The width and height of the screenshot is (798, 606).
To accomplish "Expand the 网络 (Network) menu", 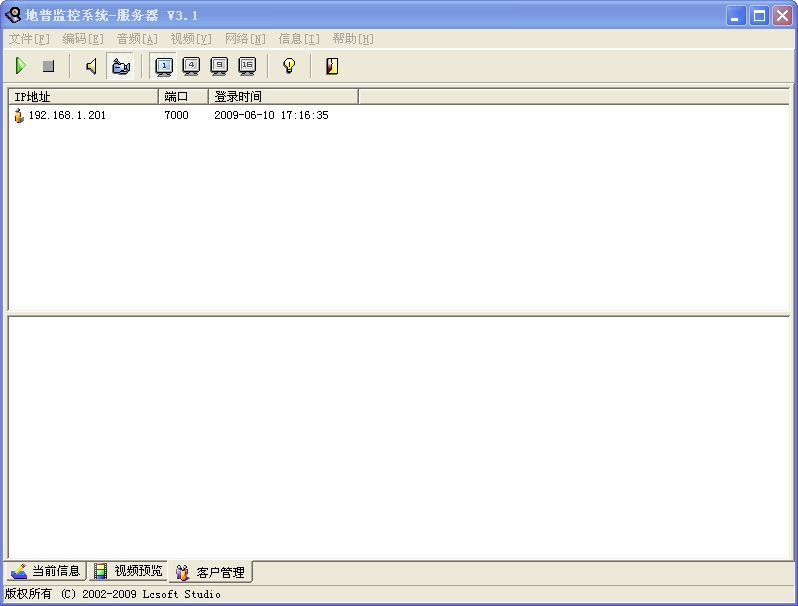I will point(245,39).
